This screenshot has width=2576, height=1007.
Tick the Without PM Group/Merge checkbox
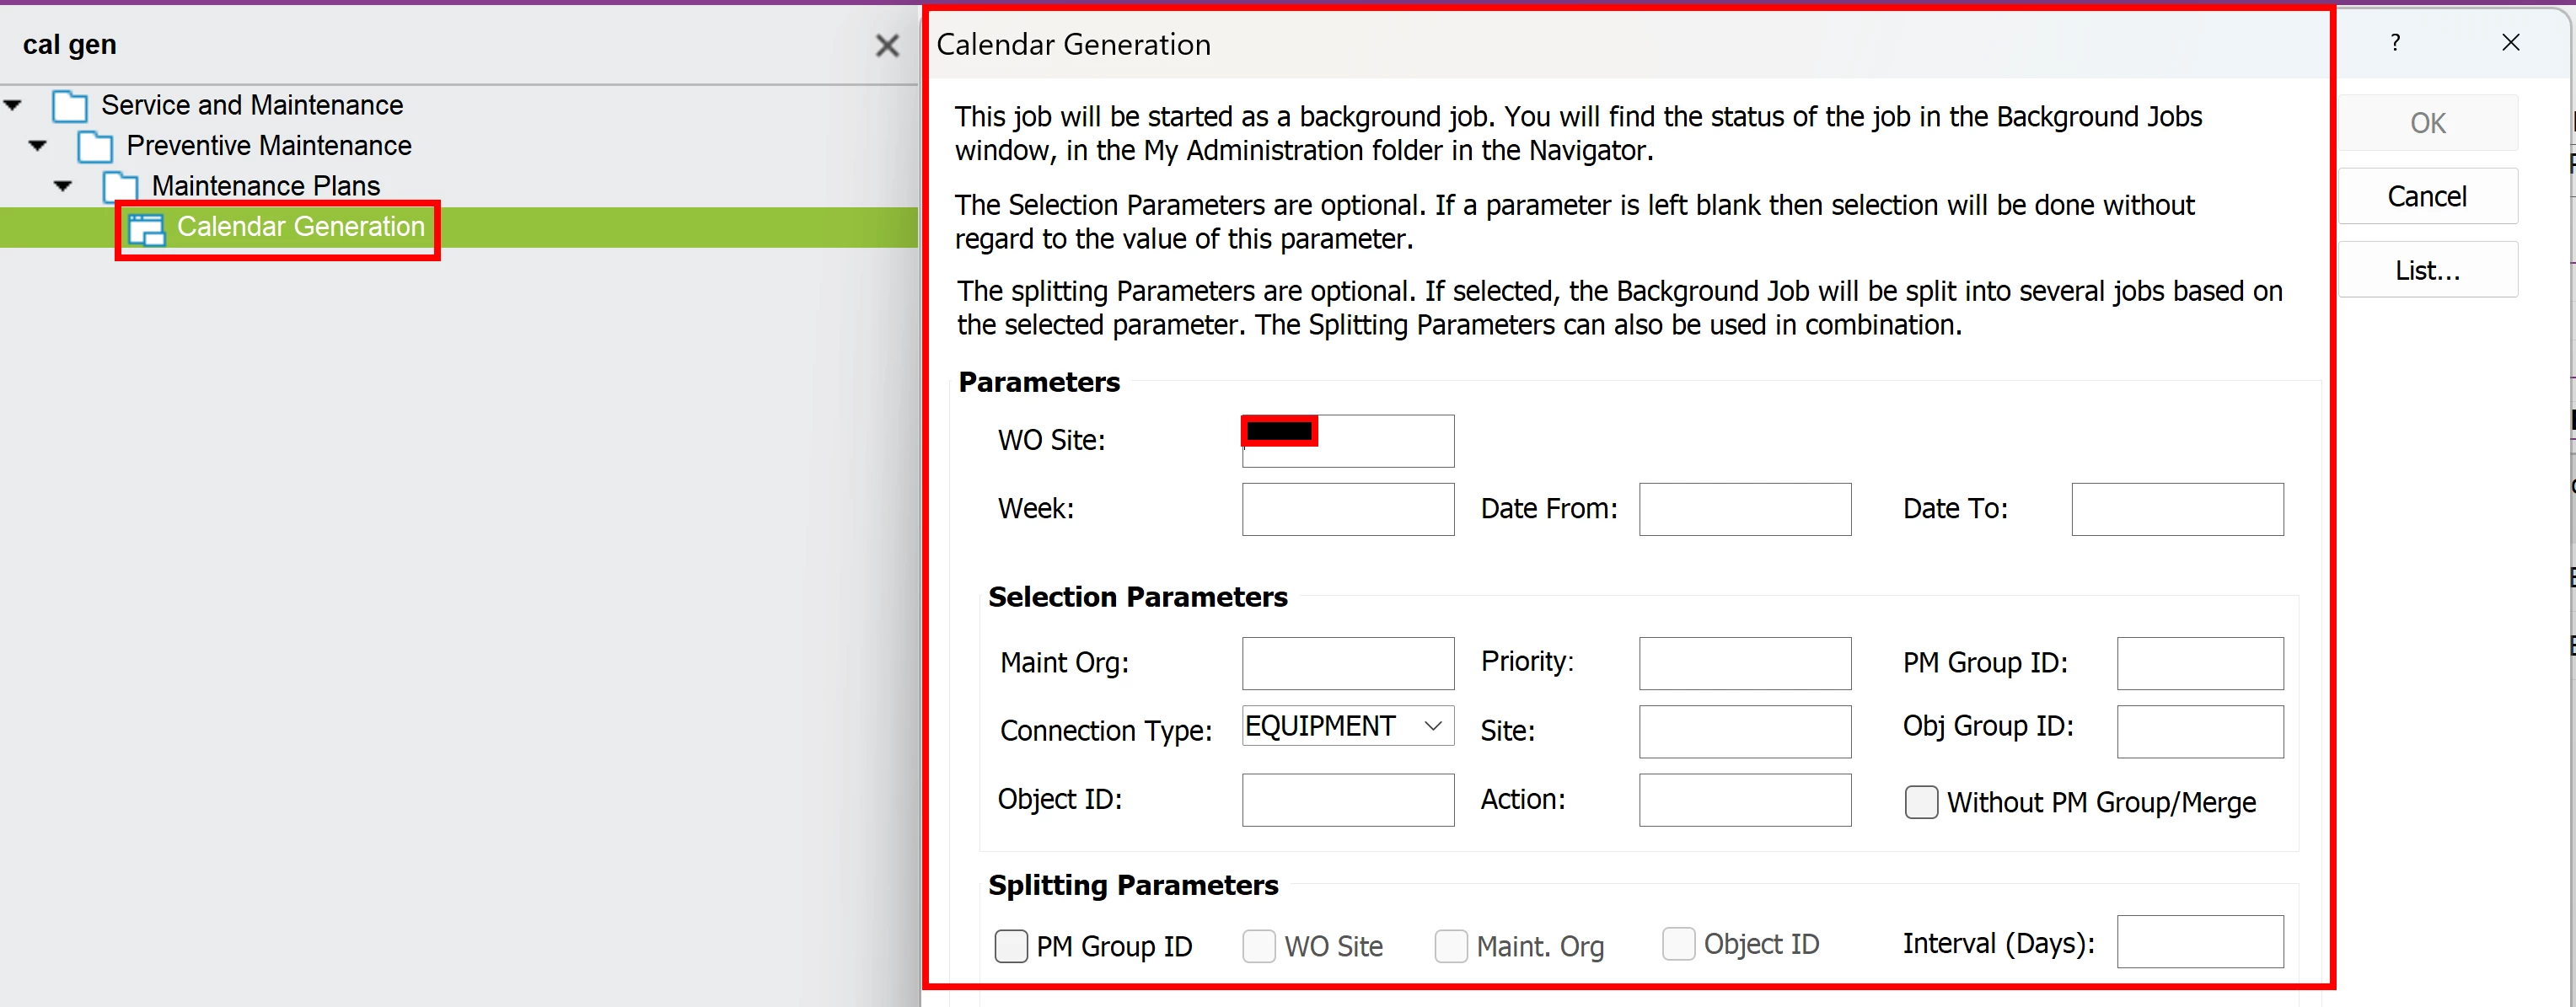[x=1921, y=802]
